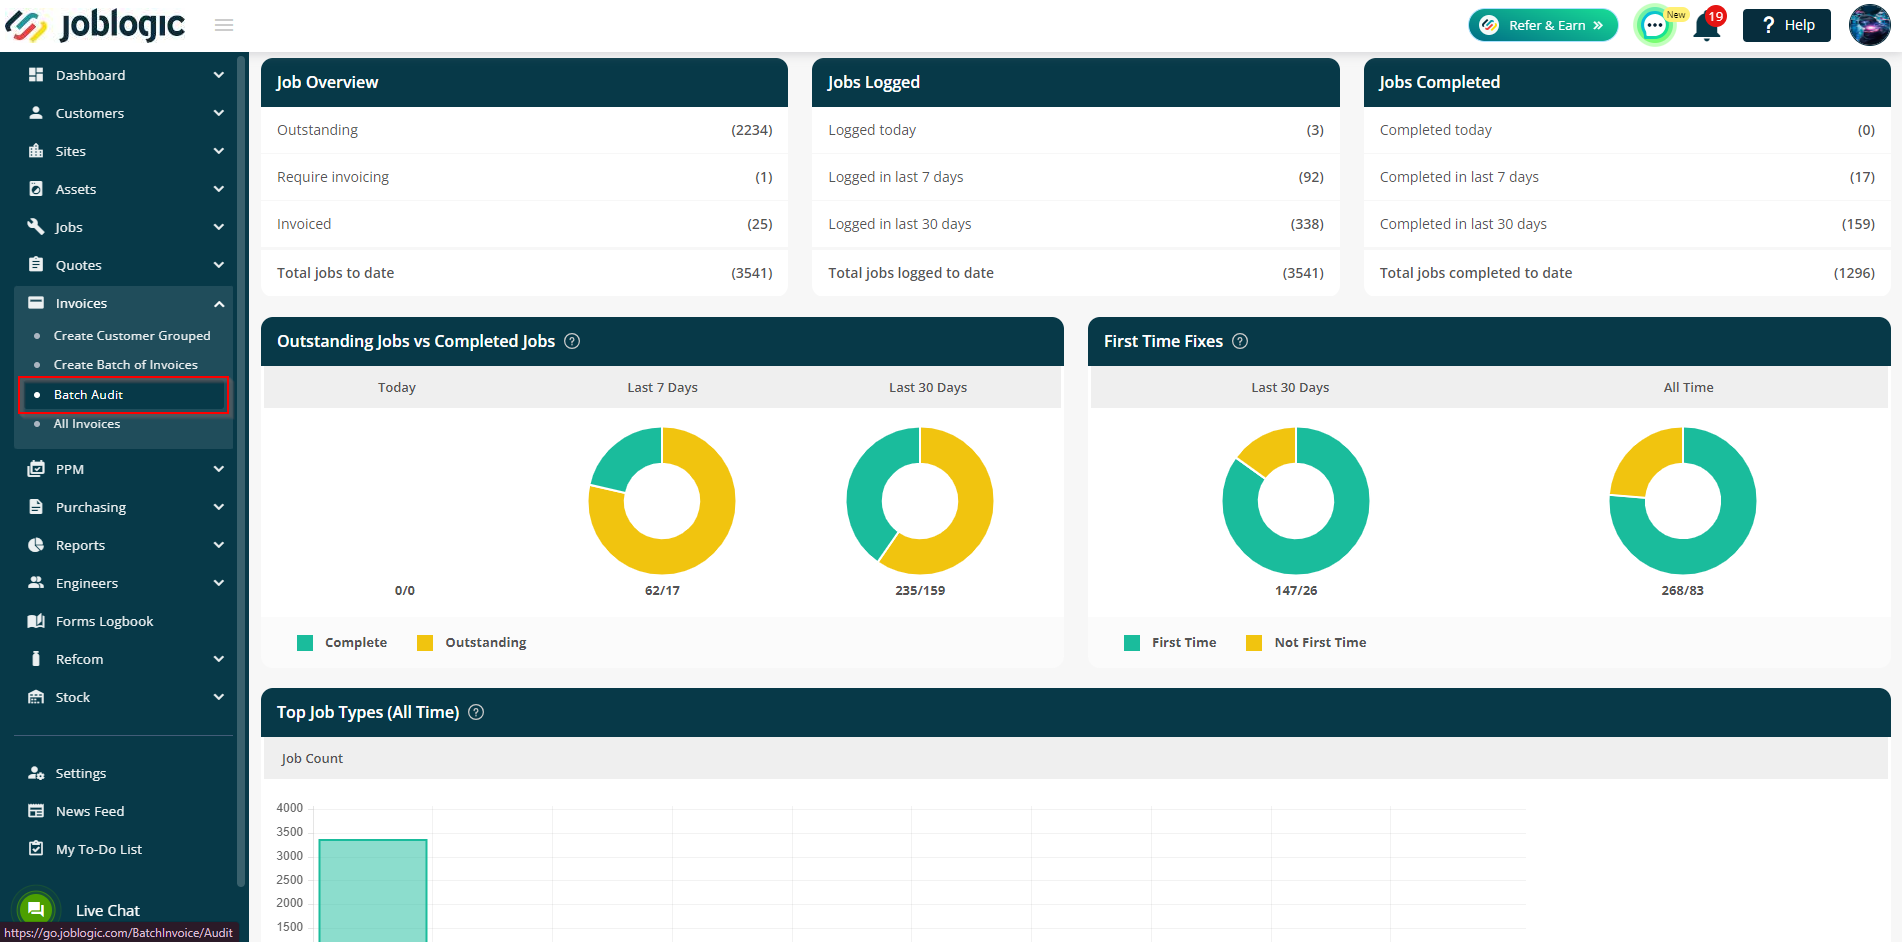
Task: Open All Invoices submenu item
Action: click(x=87, y=424)
